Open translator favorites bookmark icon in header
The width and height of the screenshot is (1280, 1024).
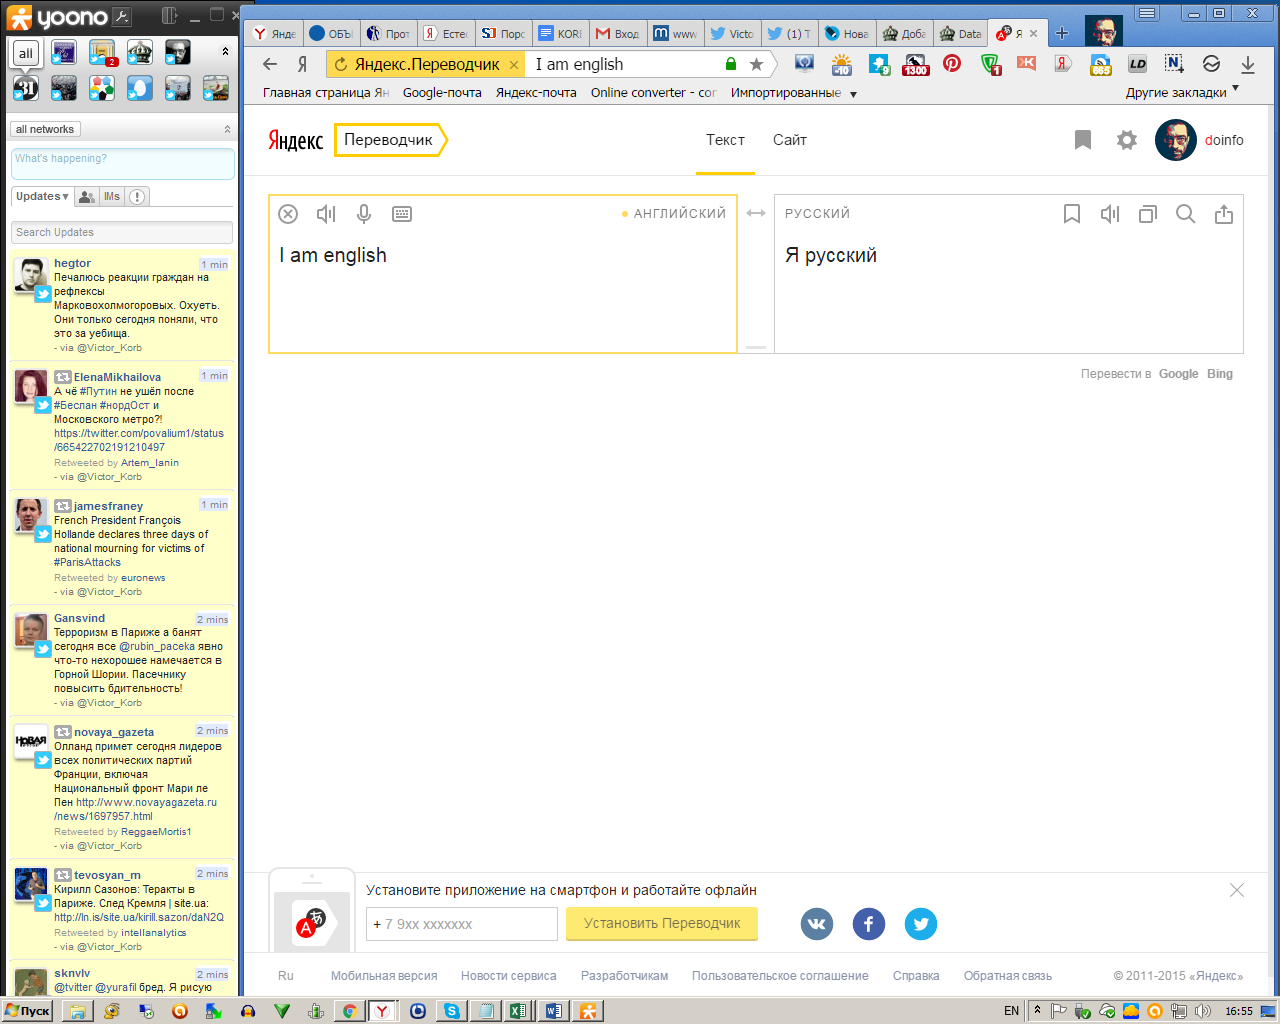click(1082, 140)
